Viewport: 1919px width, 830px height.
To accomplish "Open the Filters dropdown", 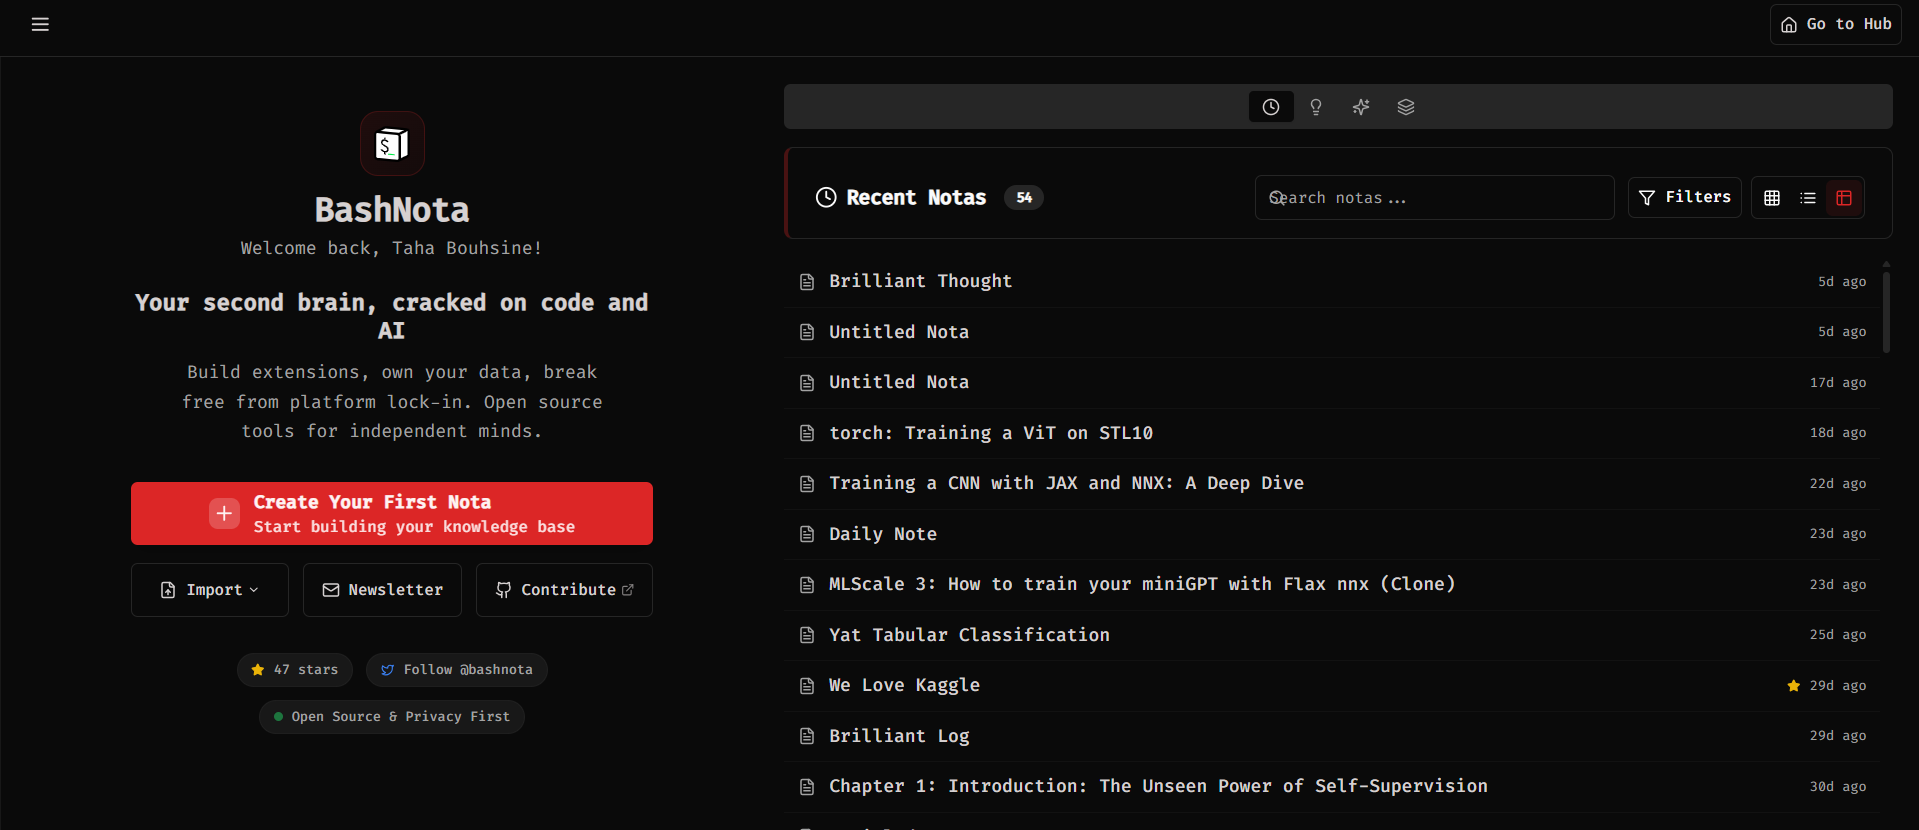I will coord(1685,198).
